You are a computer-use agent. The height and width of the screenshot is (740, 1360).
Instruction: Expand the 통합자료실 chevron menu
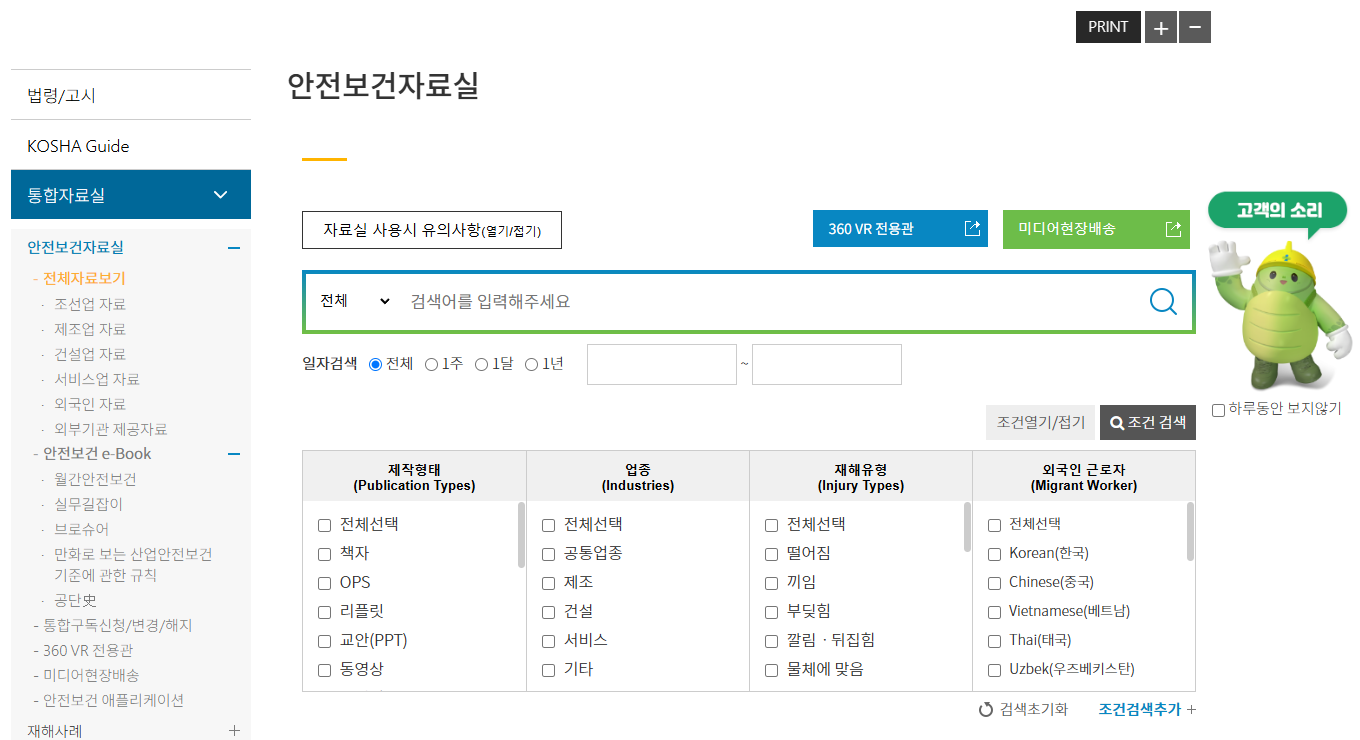(221, 195)
